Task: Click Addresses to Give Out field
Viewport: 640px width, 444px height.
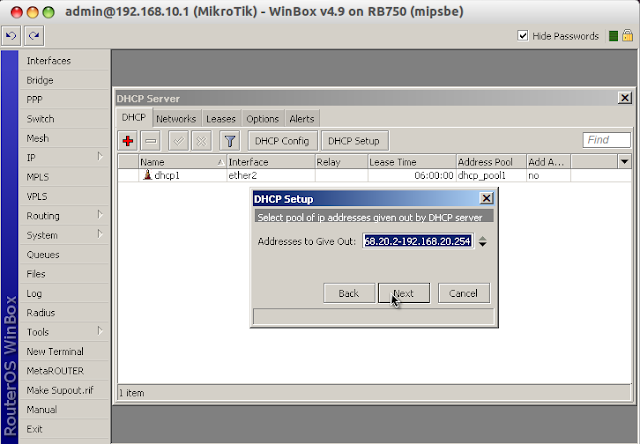Action: point(418,241)
